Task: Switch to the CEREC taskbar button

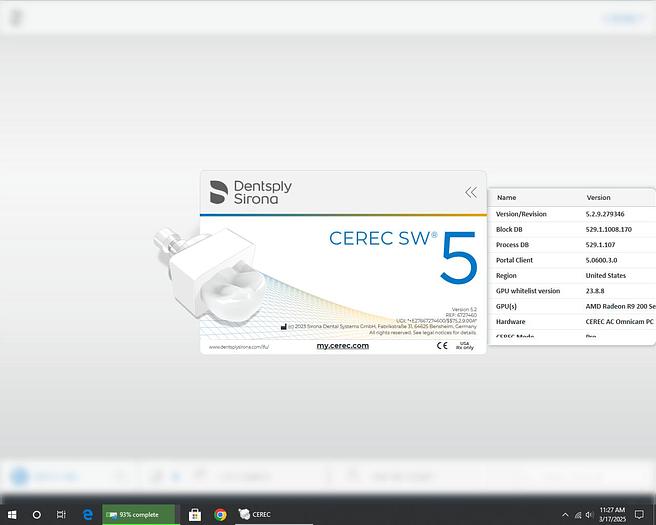Action: click(274, 515)
